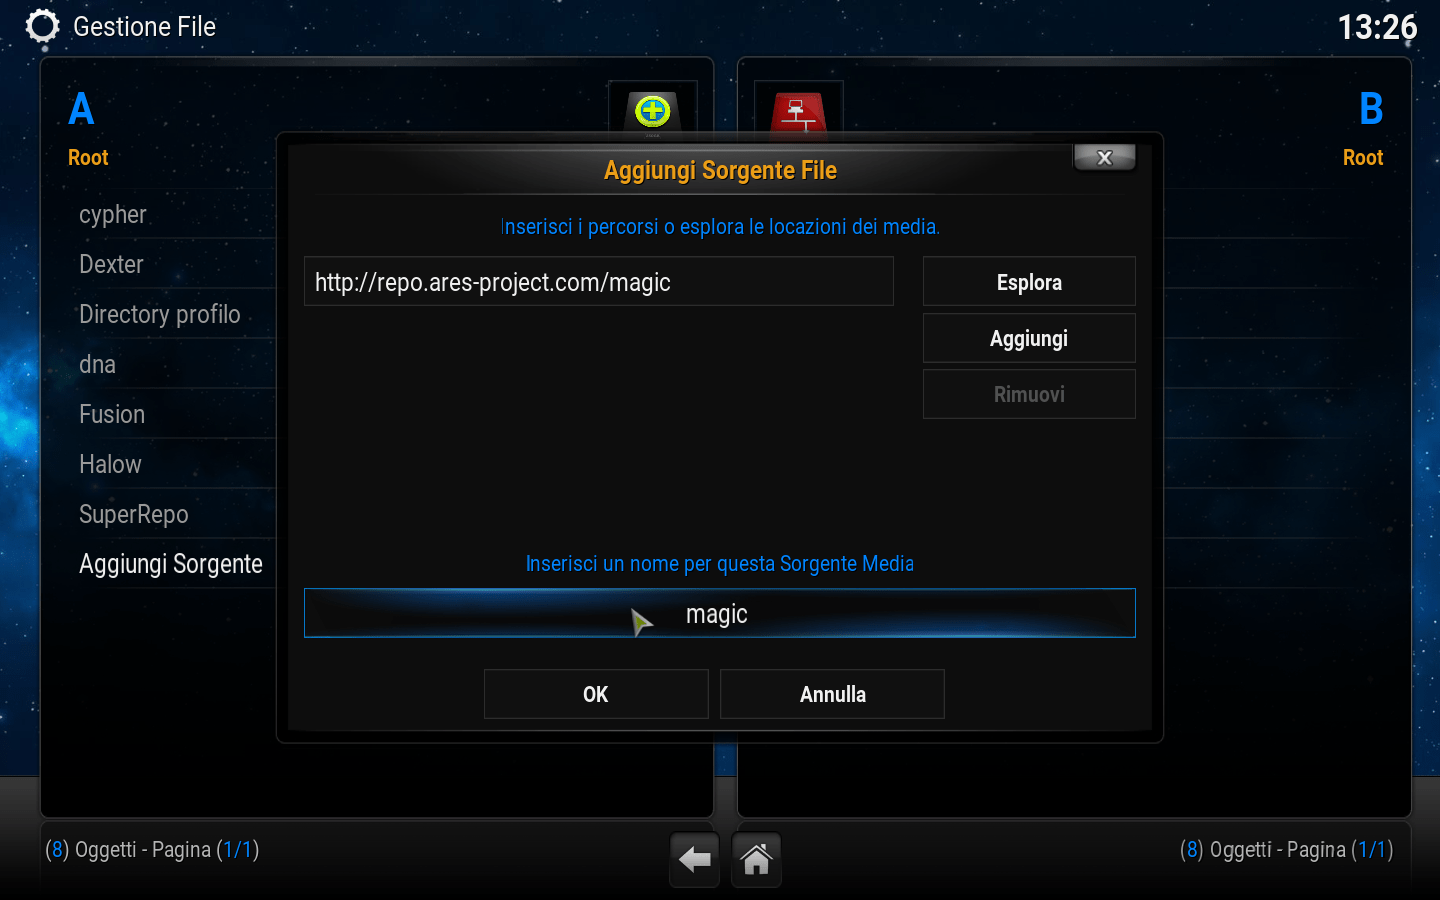1440x900 pixels.
Task: Click the red network location icon
Action: click(x=798, y=109)
